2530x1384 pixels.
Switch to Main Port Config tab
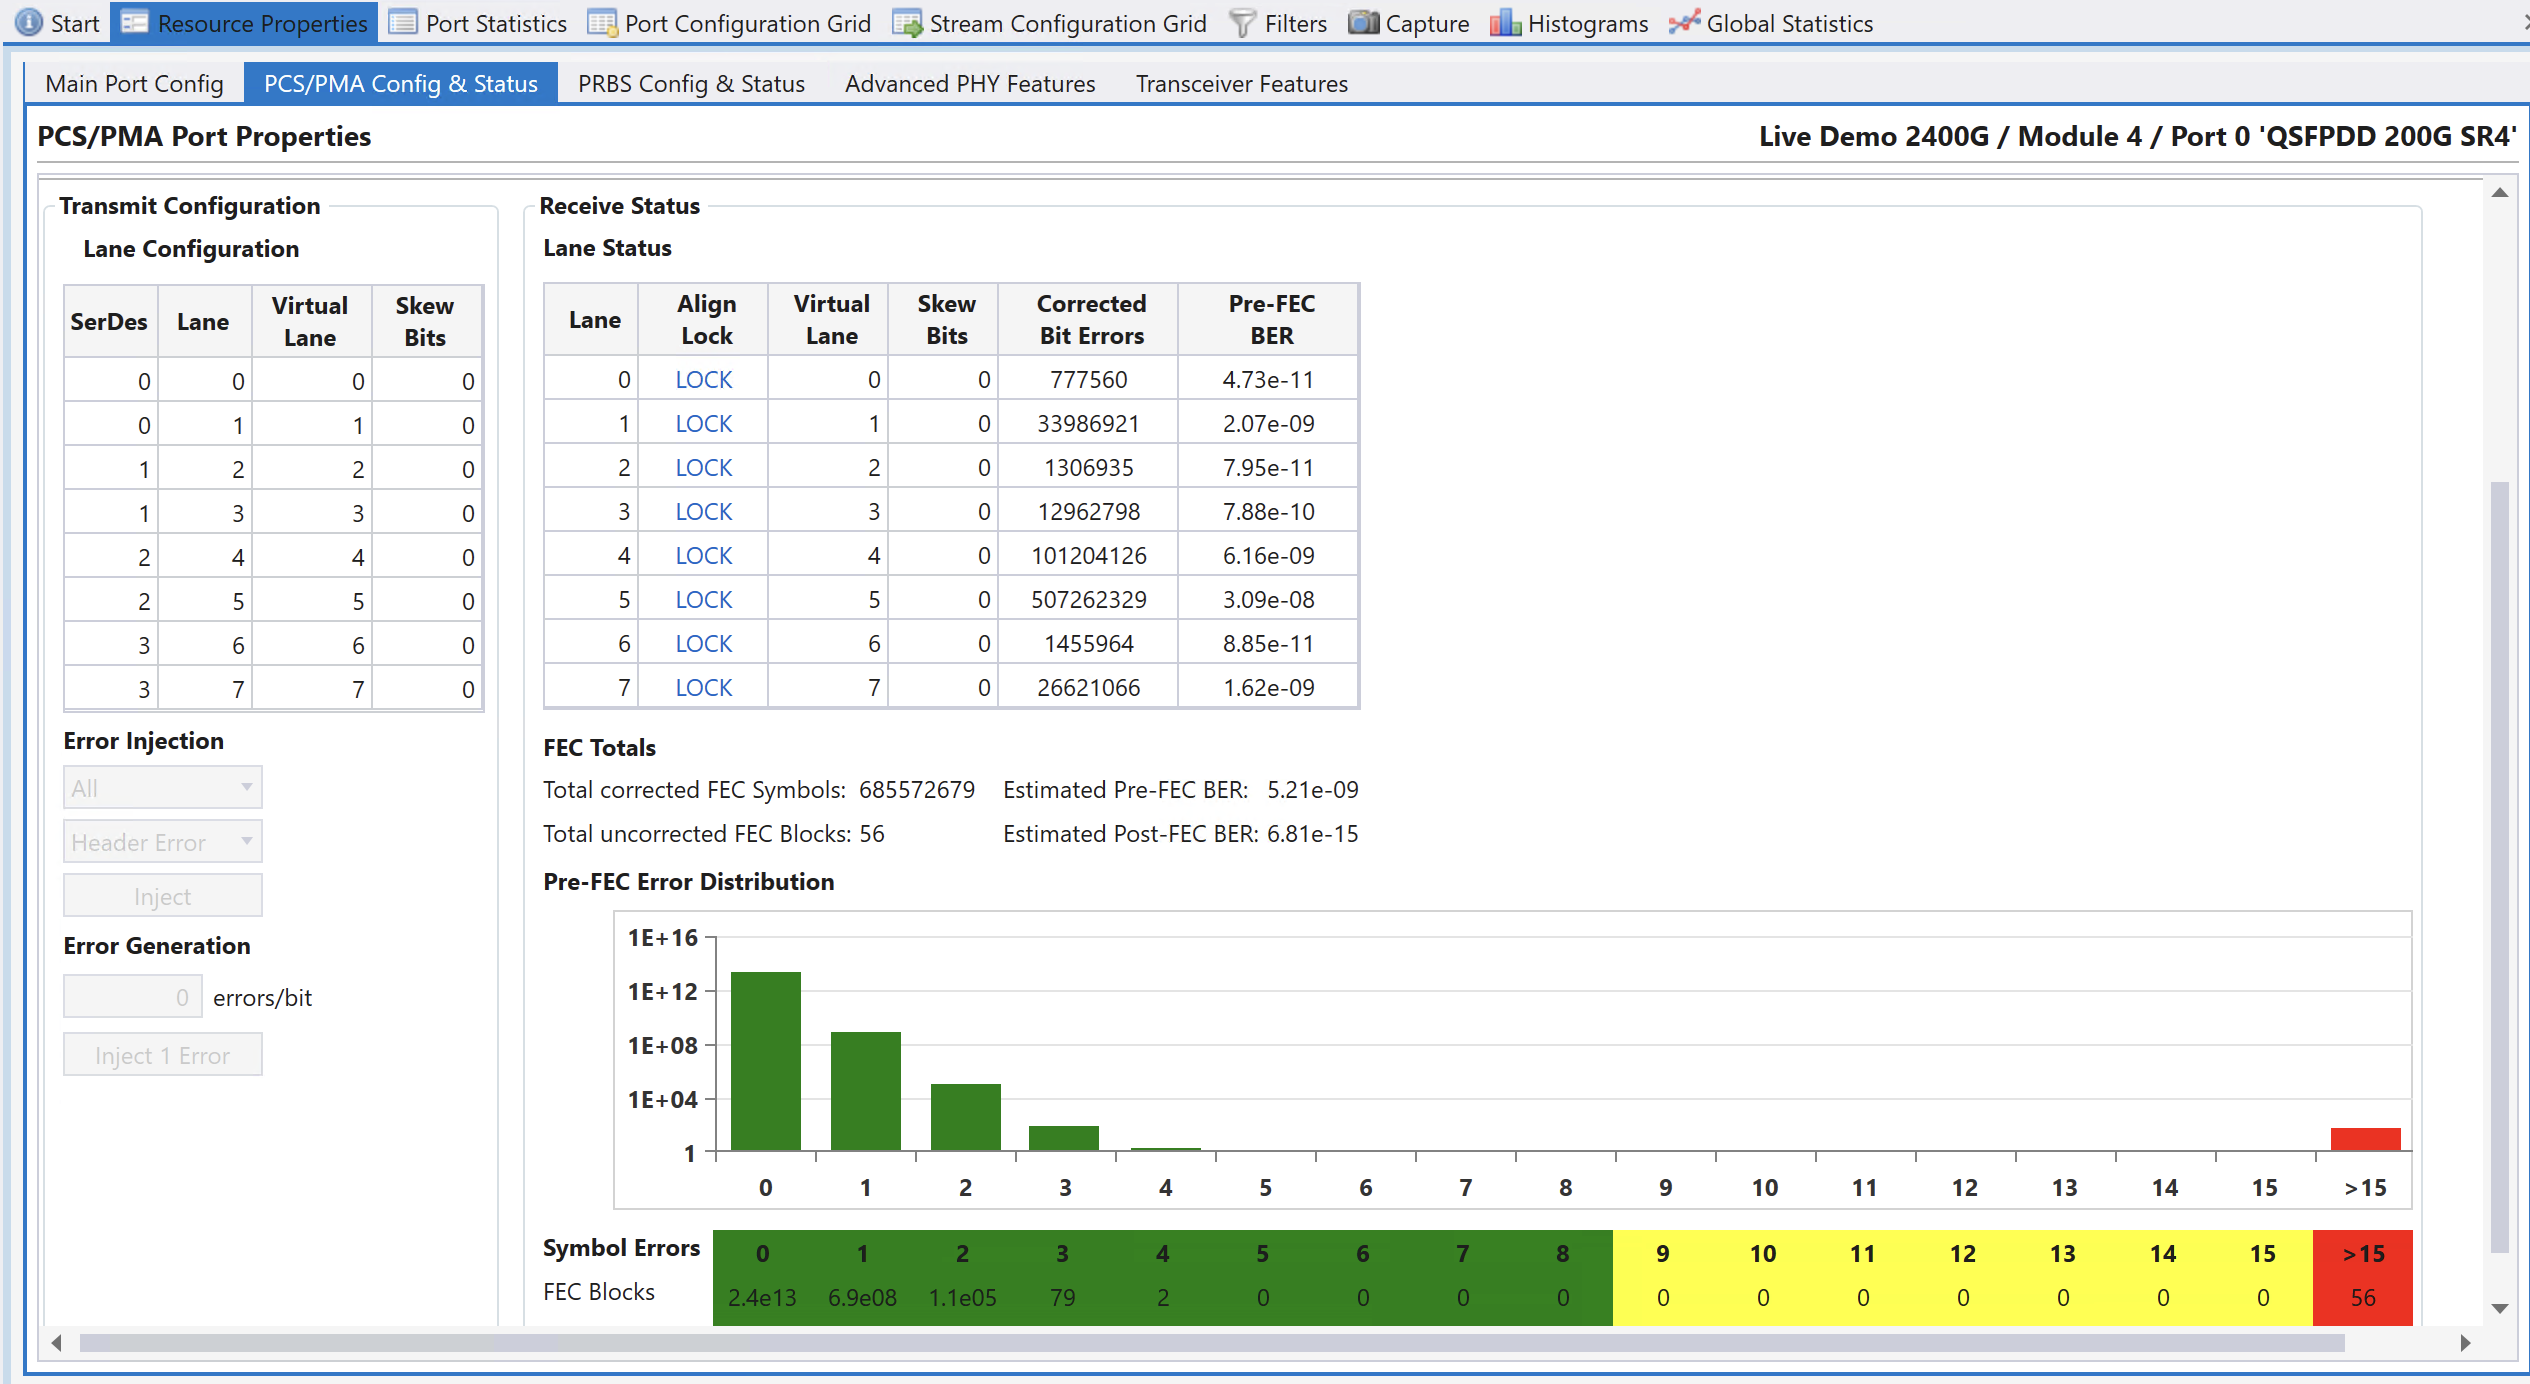pyautogui.click(x=134, y=83)
